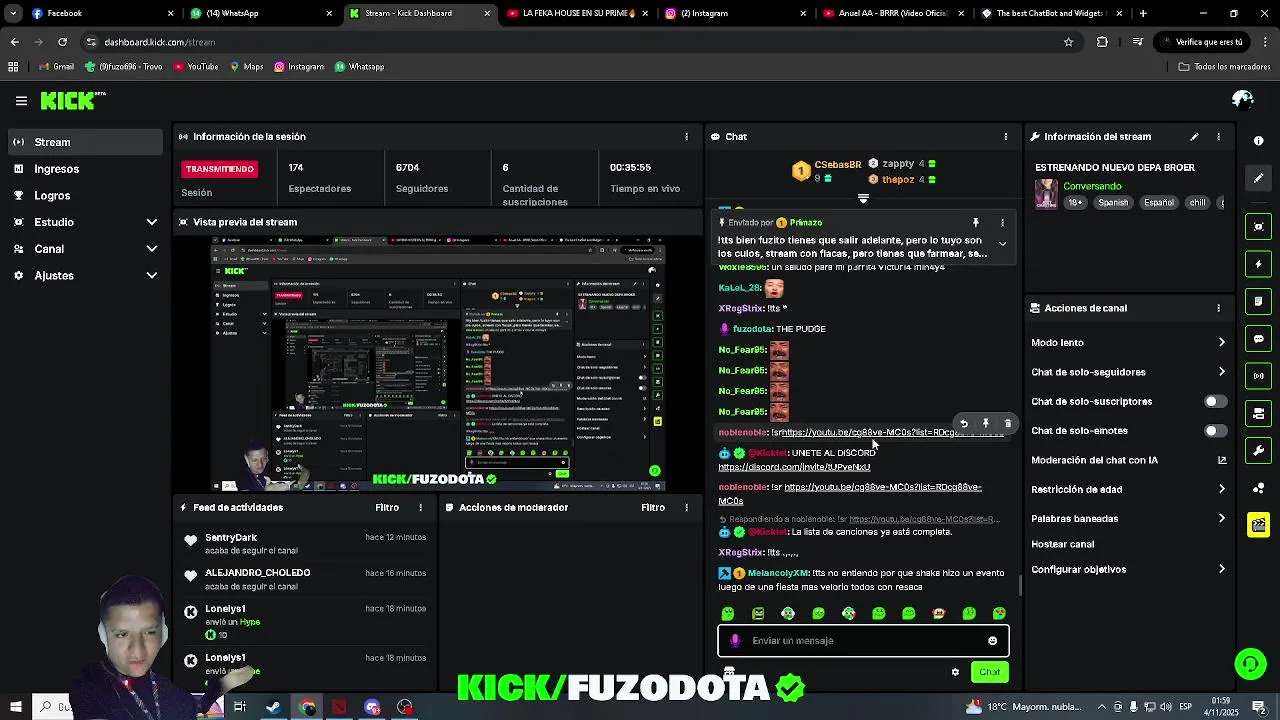Image resolution: width=1280 pixels, height=720 pixels.
Task: Pin the Primazo highlighted message
Action: 976,223
